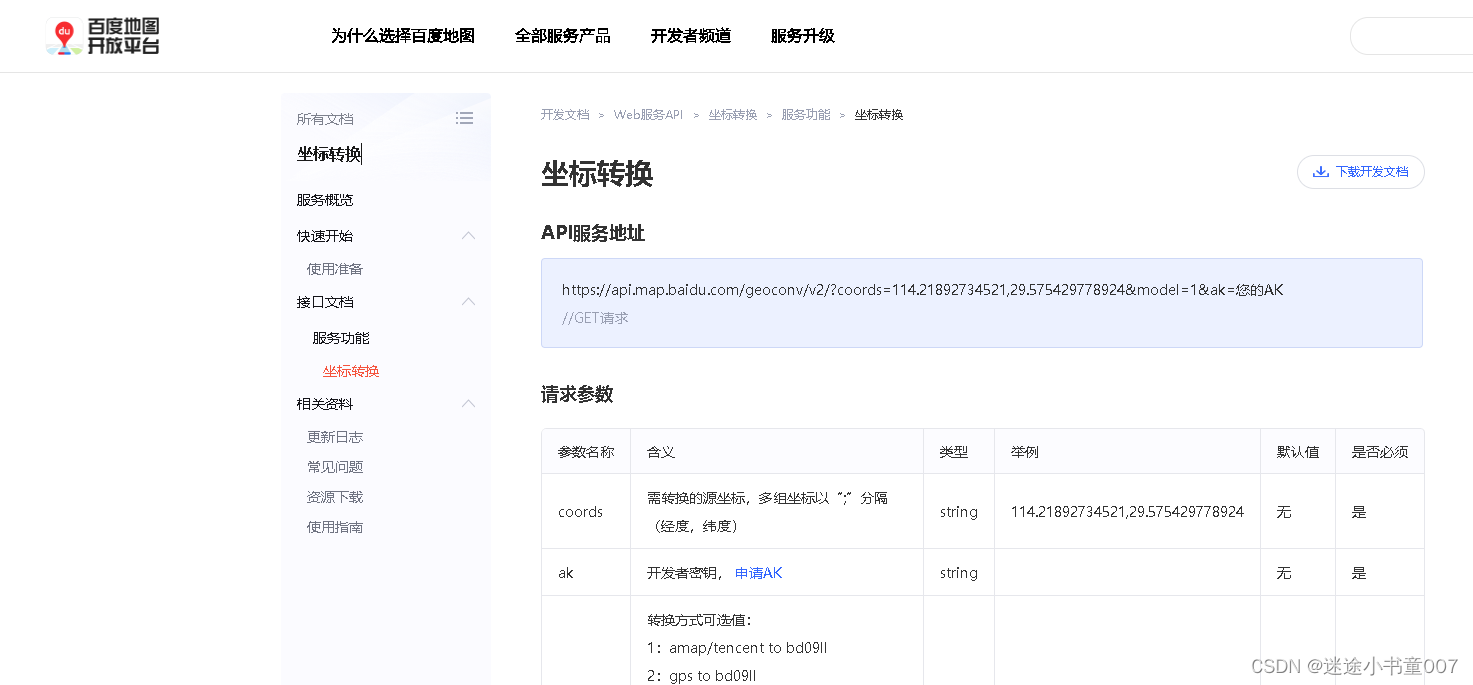The height and width of the screenshot is (685, 1473).
Task: Click the API服务地址 heading
Action: click(x=593, y=233)
